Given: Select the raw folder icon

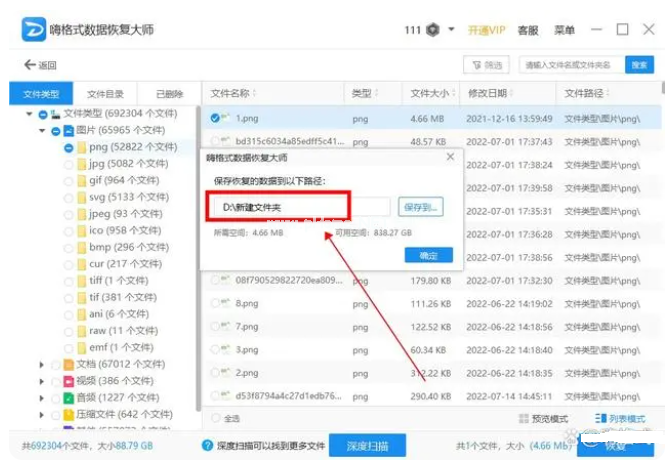Looking at the screenshot, I should [82, 331].
